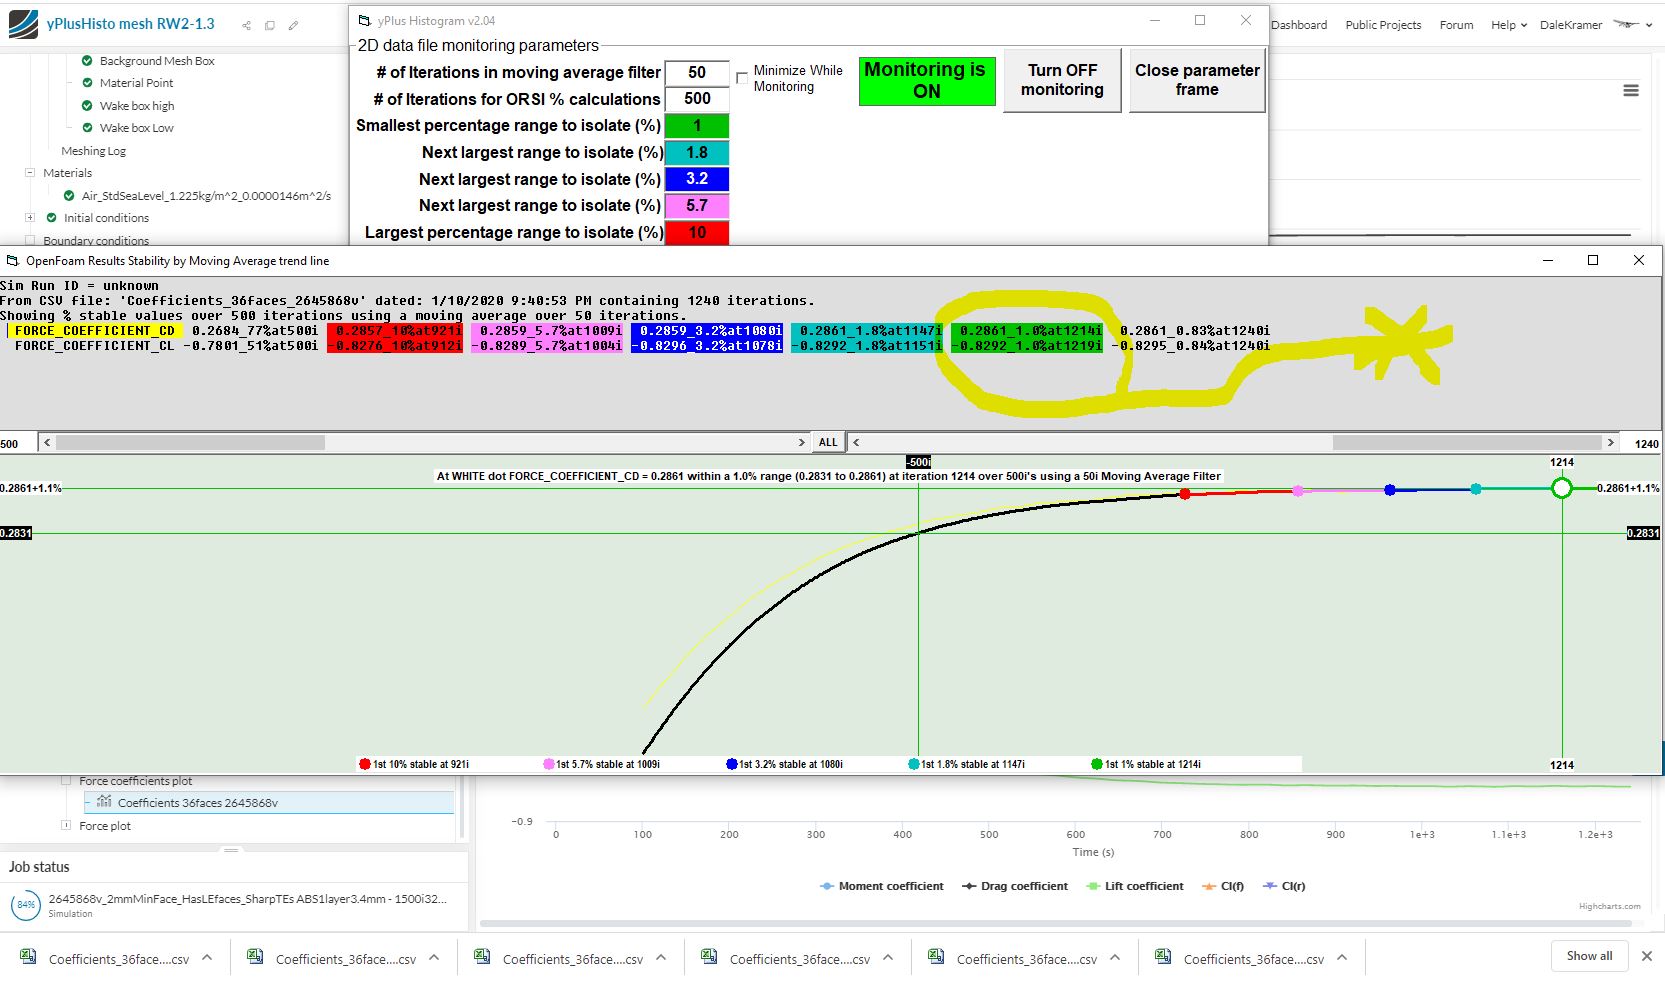Open the Help dropdown menu
This screenshot has height=981, width=1665.
point(1509,25)
